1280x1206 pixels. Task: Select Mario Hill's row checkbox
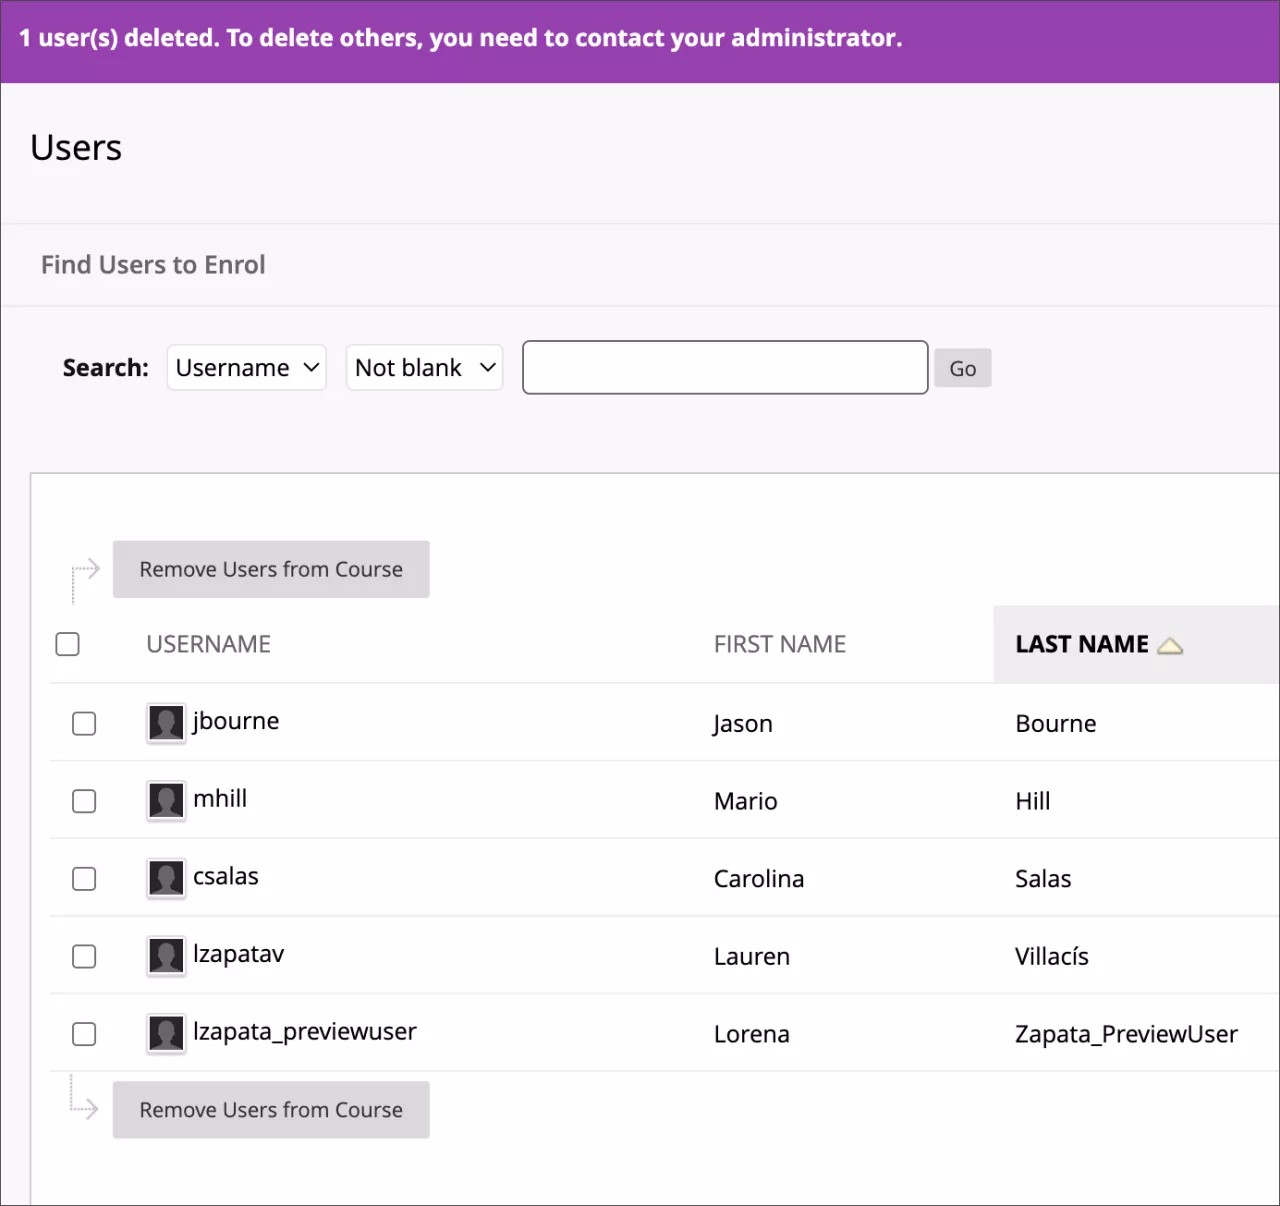84,801
